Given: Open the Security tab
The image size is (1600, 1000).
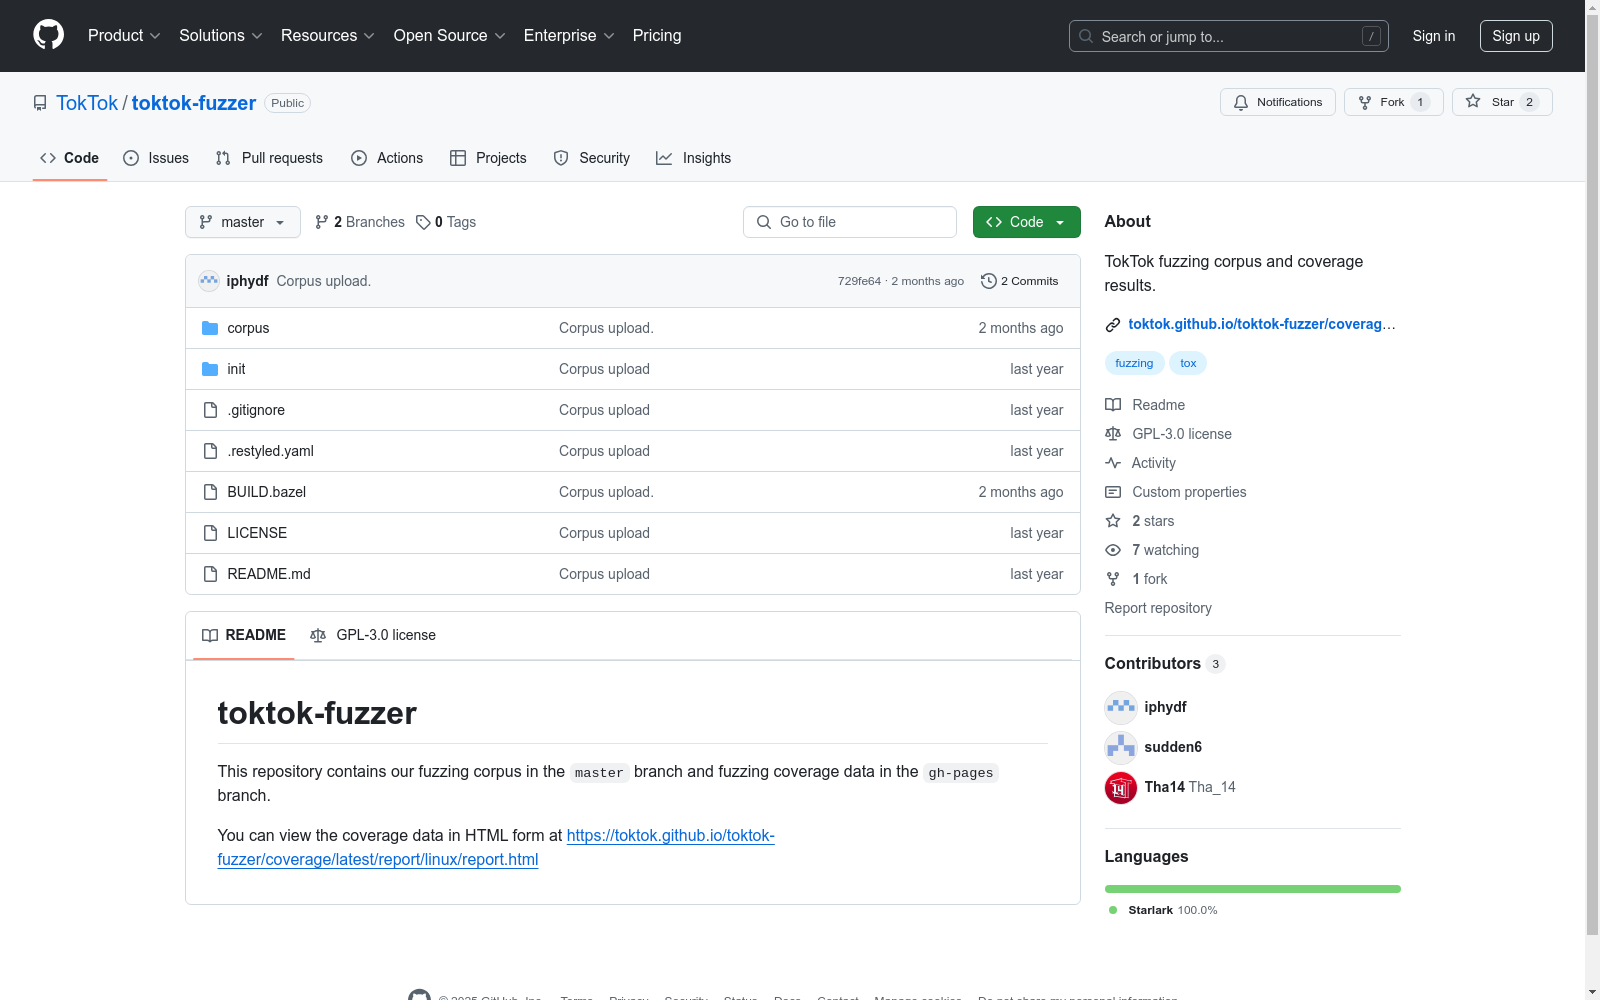Looking at the screenshot, I should coord(592,158).
